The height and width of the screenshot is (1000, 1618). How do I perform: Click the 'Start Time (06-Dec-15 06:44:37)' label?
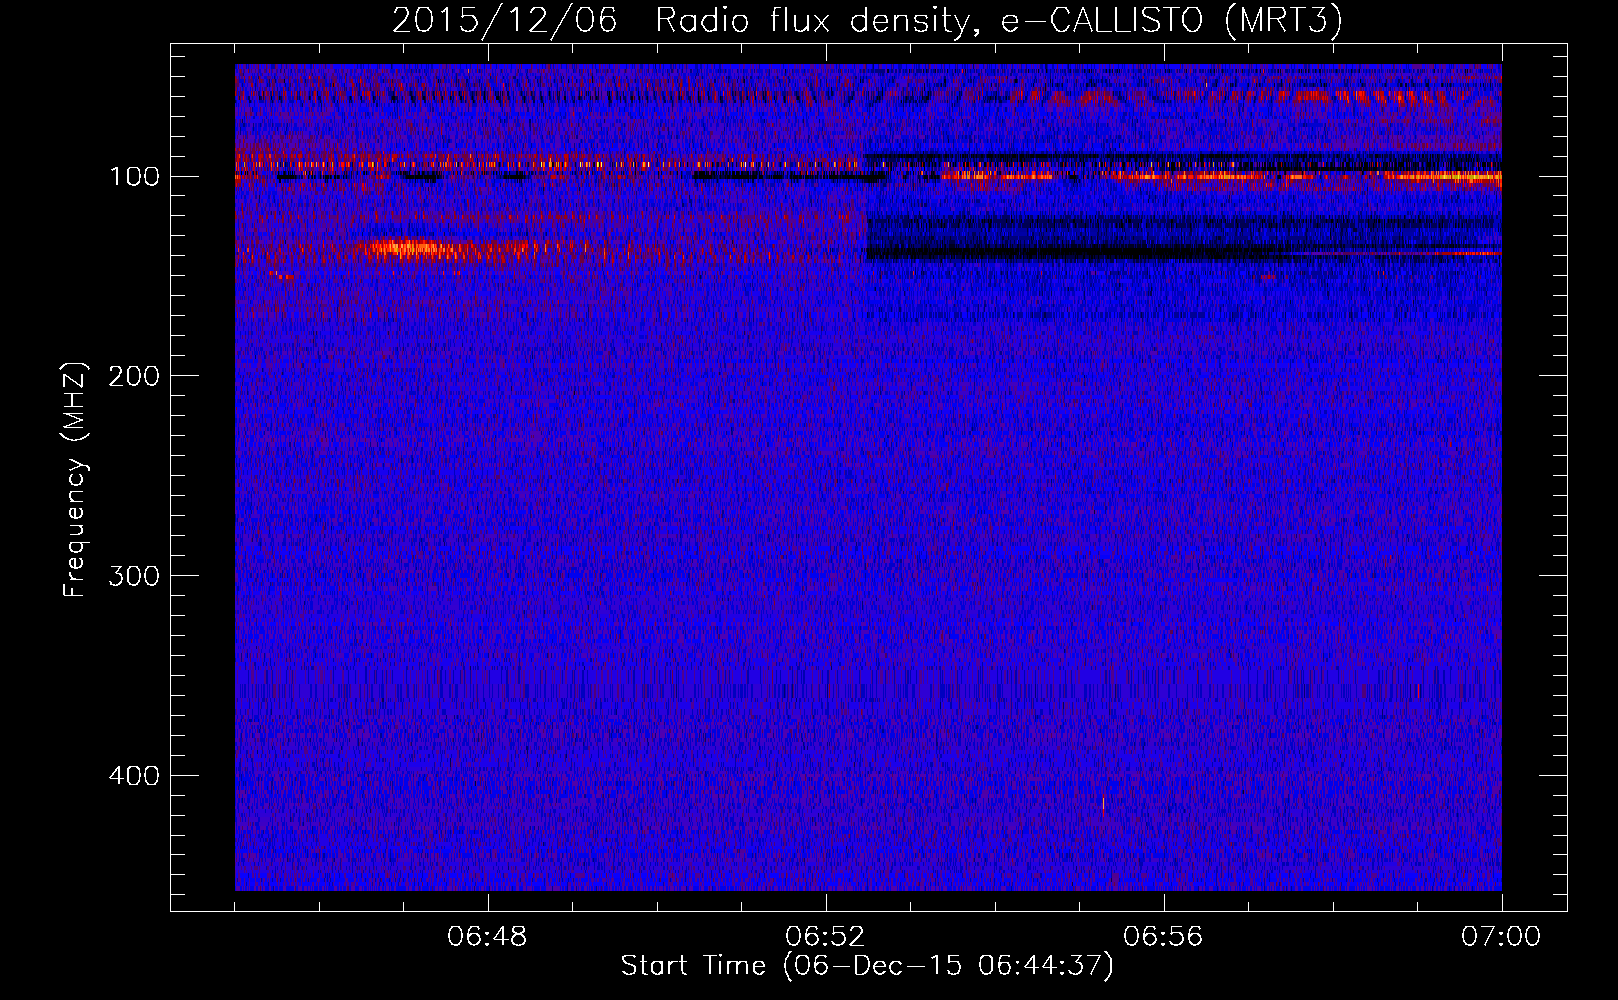coord(867,966)
